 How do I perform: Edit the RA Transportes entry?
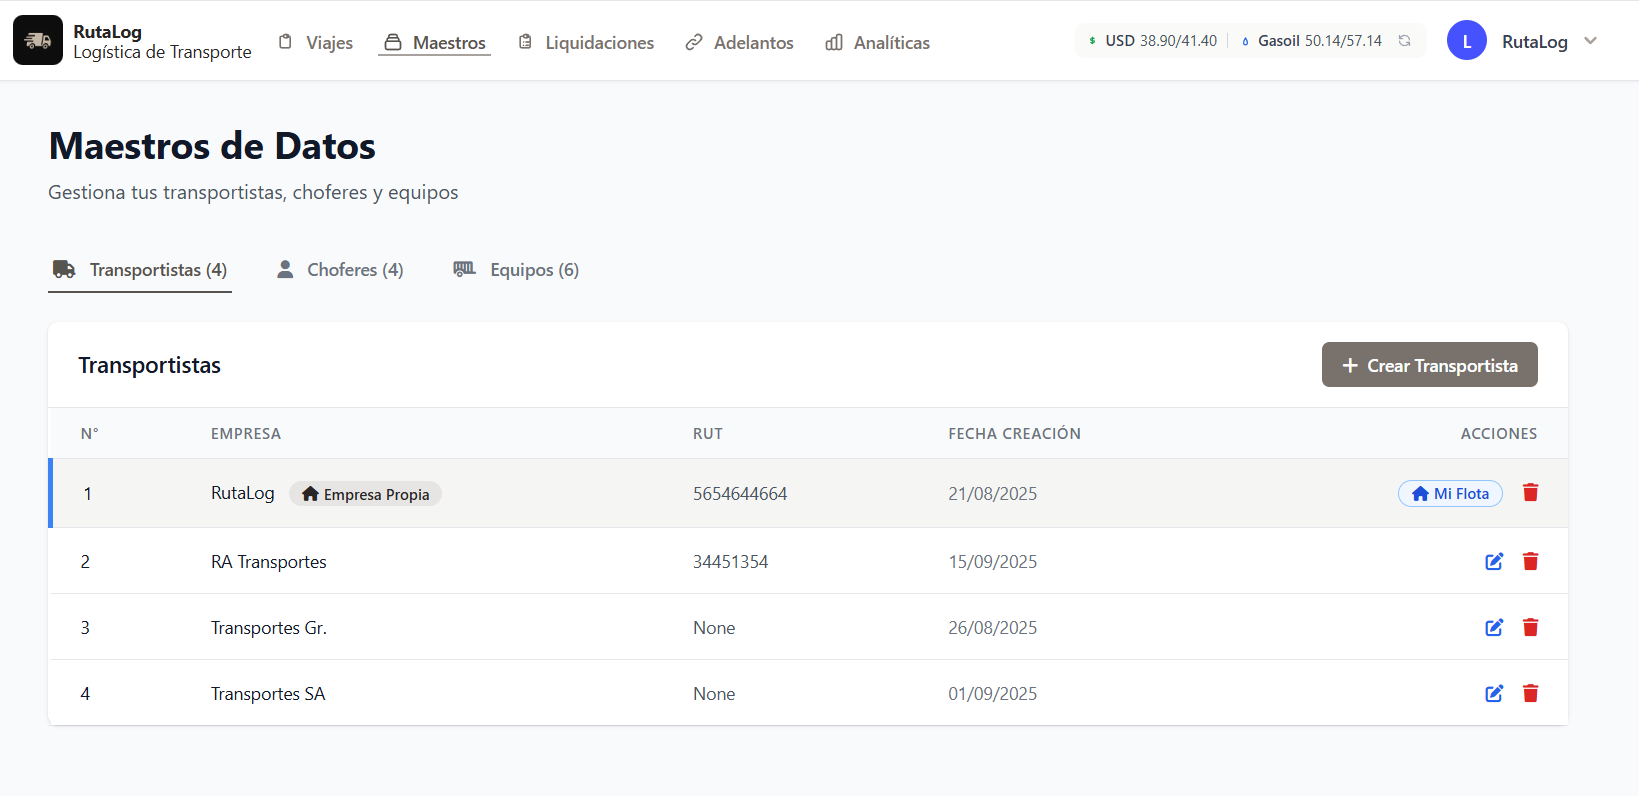tap(1494, 562)
